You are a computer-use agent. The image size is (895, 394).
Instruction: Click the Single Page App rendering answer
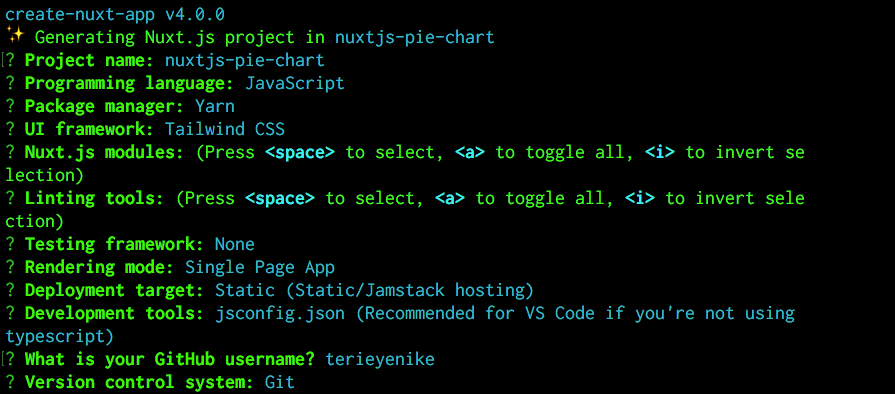point(260,267)
